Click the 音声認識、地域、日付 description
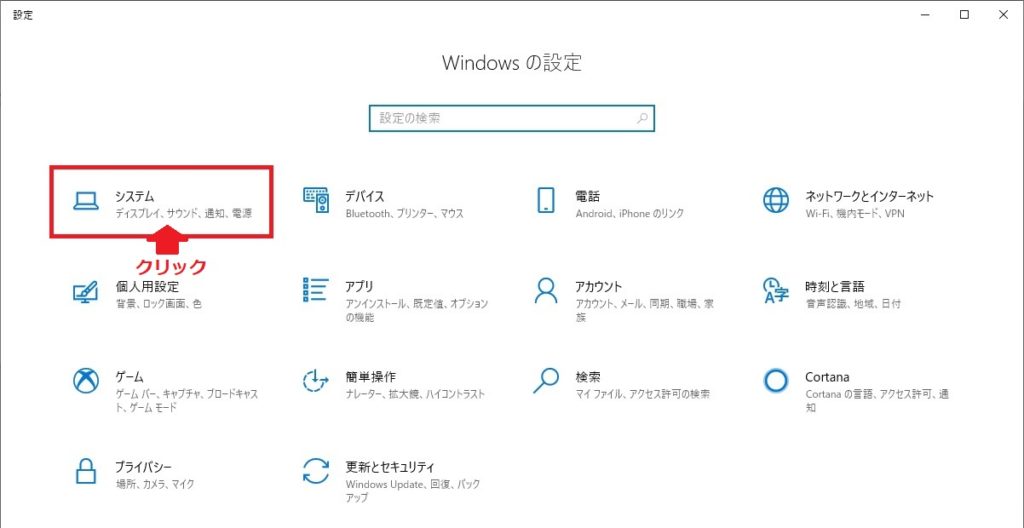The height and width of the screenshot is (528, 1024). [853, 304]
